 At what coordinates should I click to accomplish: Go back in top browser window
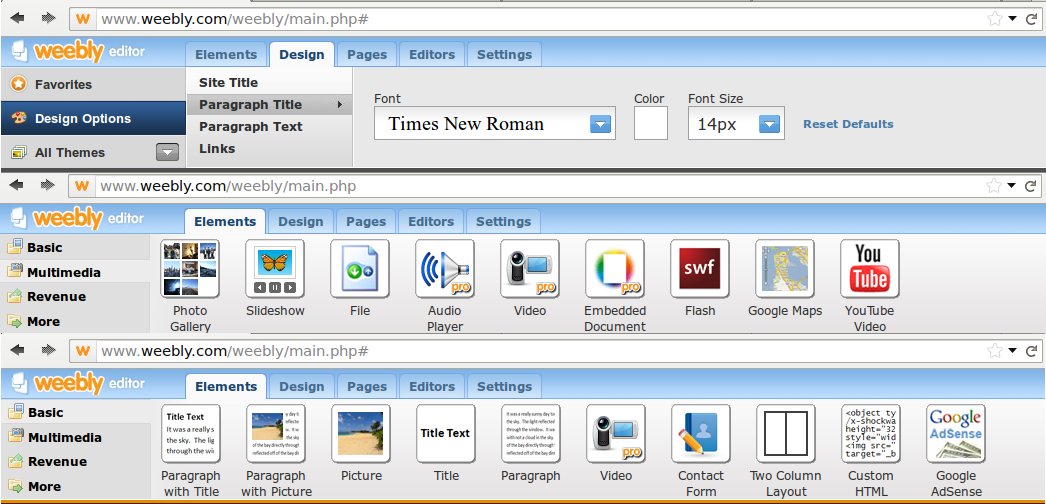pyautogui.click(x=17, y=19)
